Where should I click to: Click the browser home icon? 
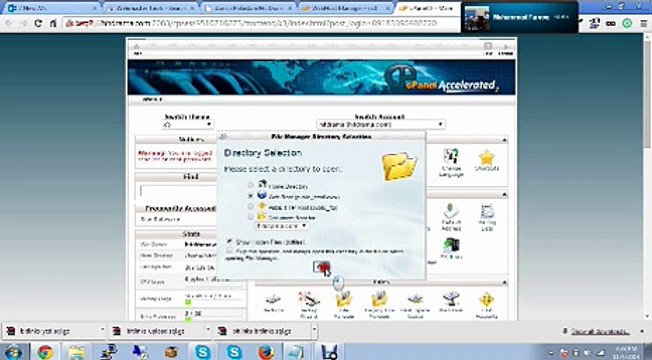pyautogui.click(x=53, y=23)
